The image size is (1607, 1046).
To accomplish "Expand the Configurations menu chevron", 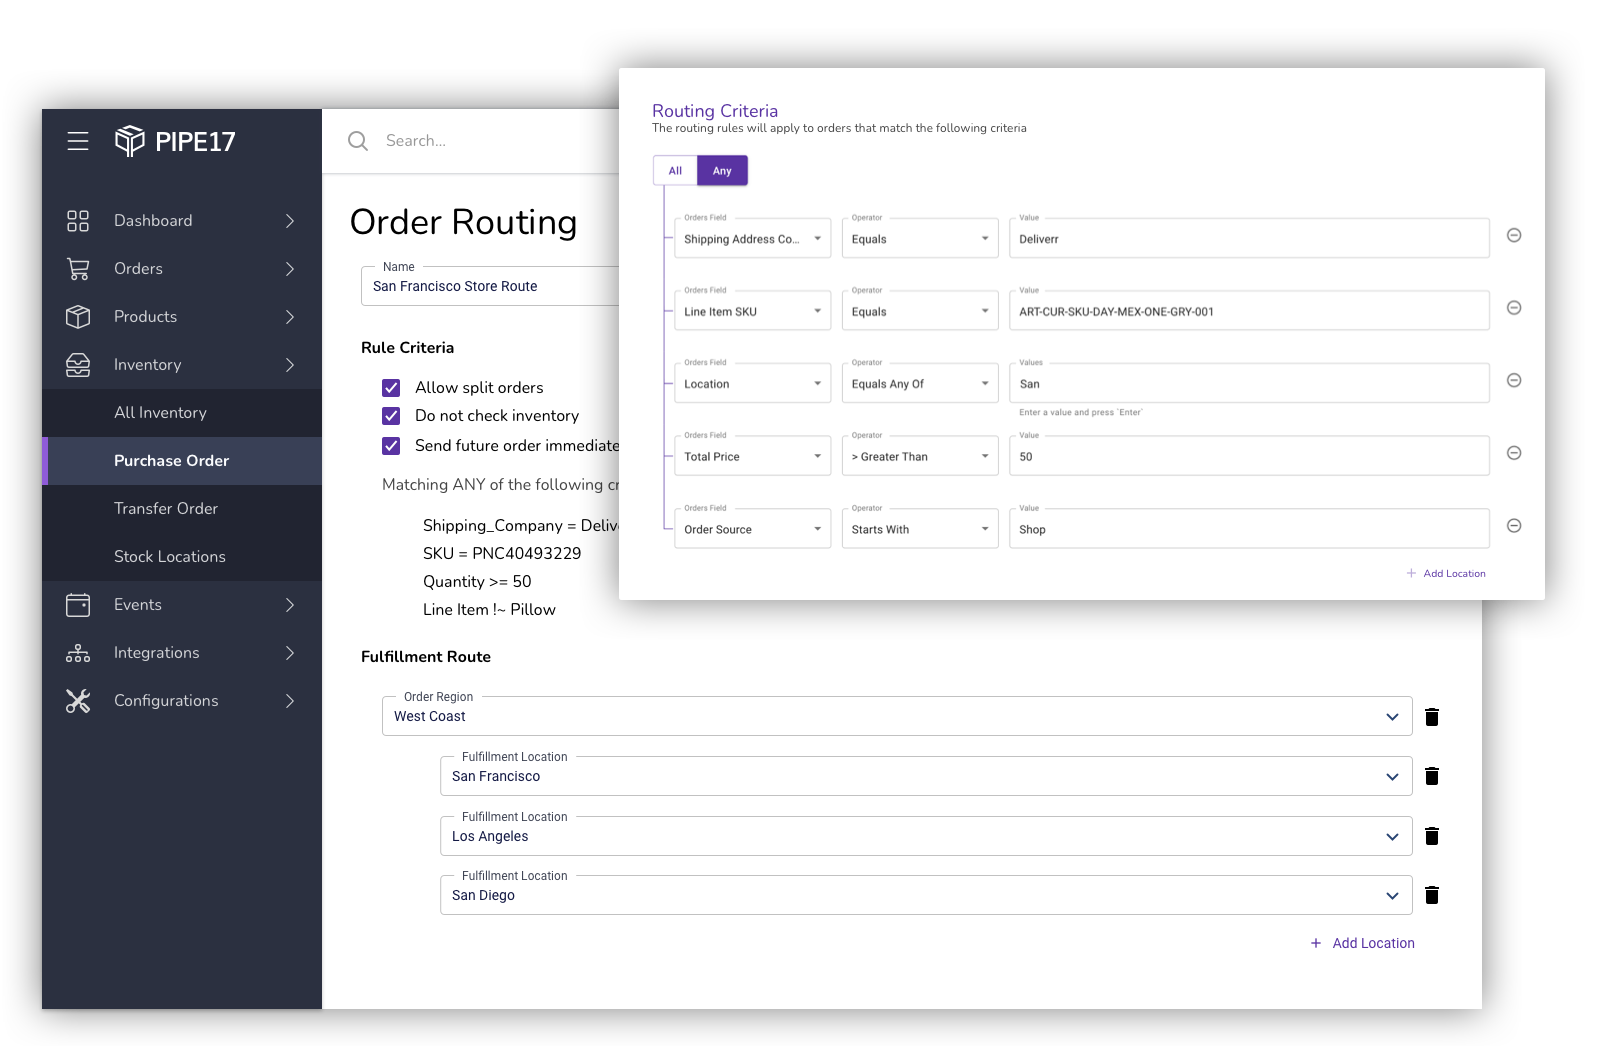I will point(290,701).
